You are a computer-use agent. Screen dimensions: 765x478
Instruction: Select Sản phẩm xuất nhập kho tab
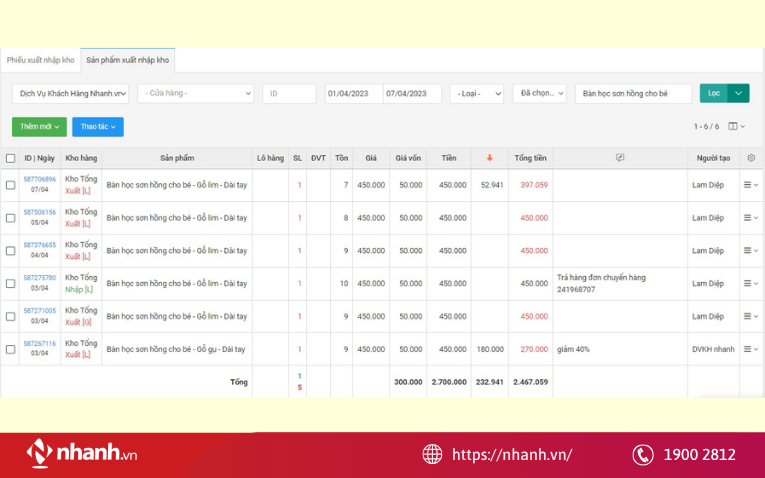click(127, 60)
